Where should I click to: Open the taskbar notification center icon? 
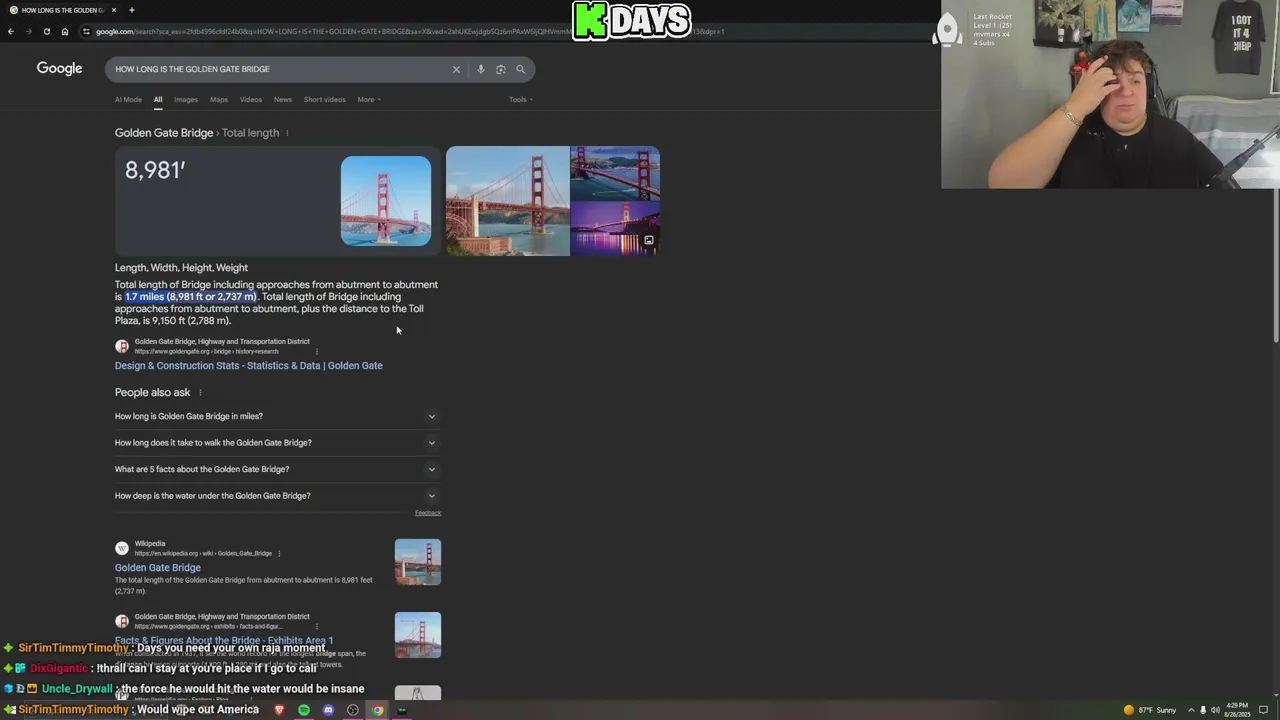pyautogui.click(x=1263, y=710)
